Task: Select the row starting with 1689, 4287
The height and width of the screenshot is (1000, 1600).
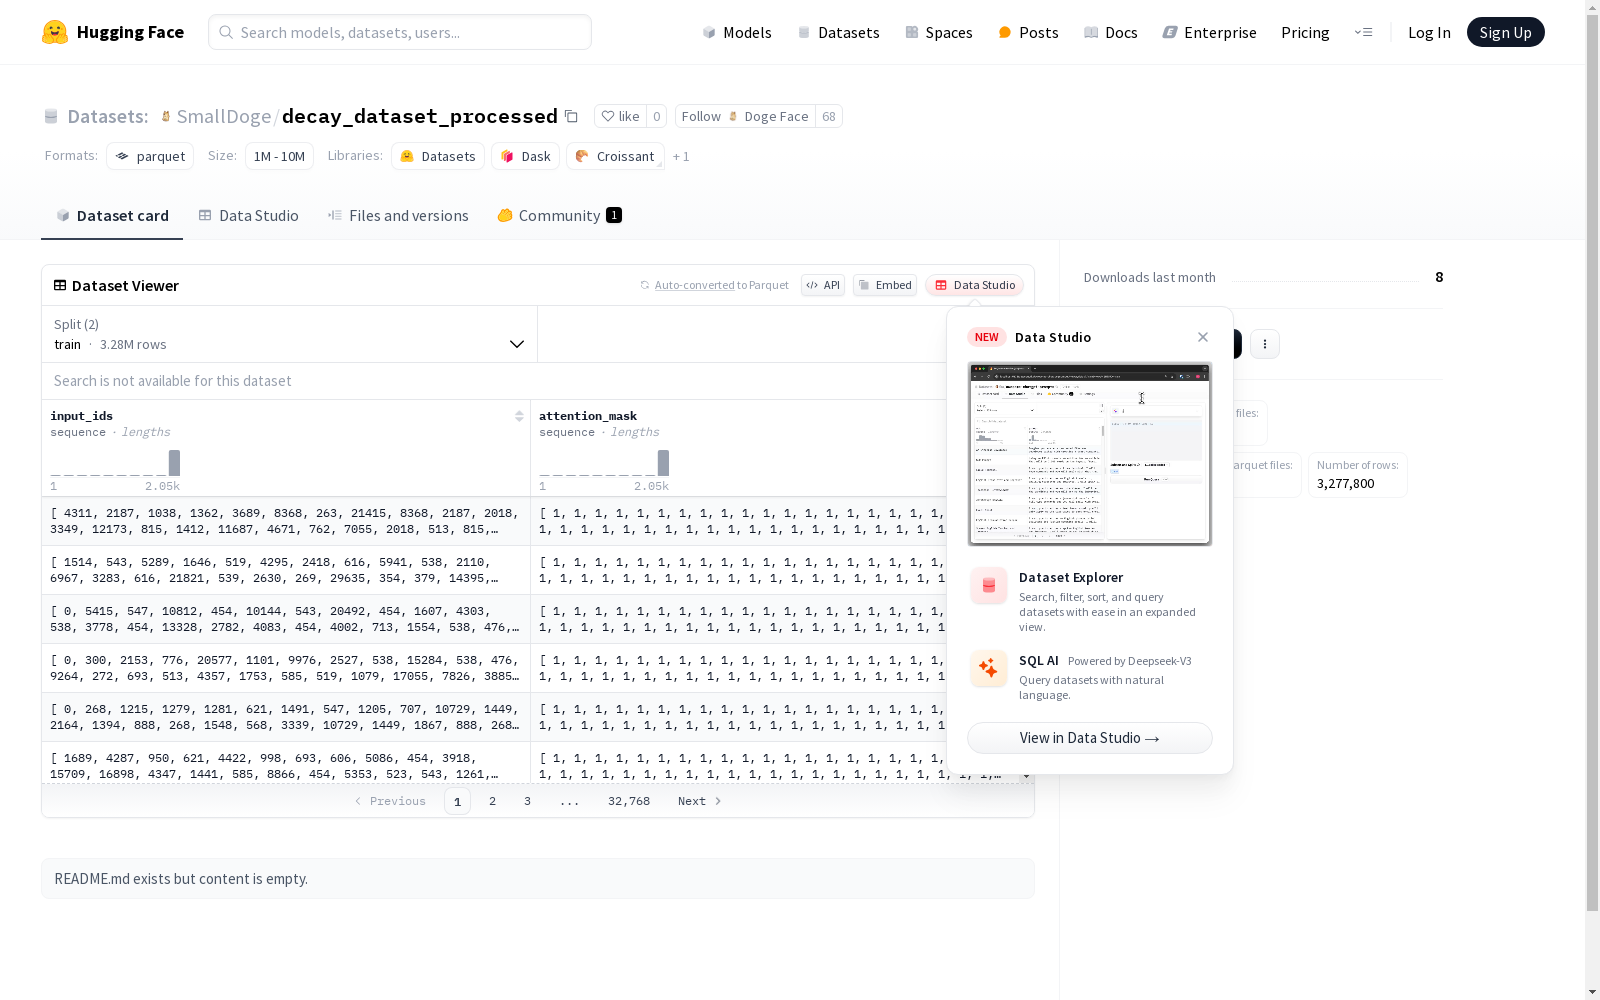Action: pyautogui.click(x=494, y=763)
